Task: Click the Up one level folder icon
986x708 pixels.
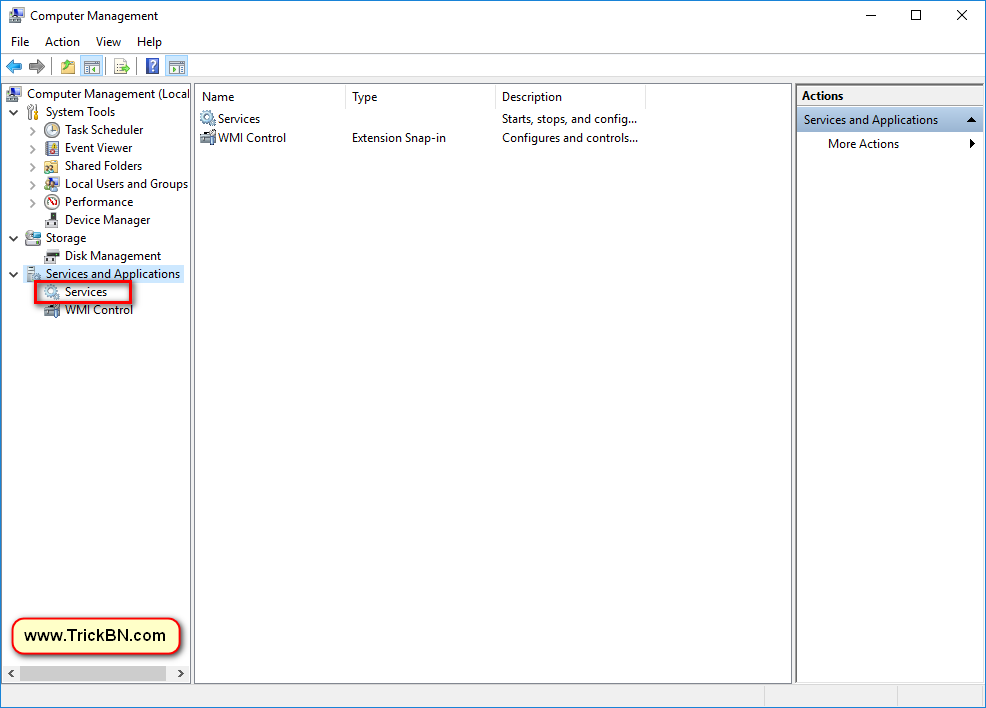Action: pos(68,66)
